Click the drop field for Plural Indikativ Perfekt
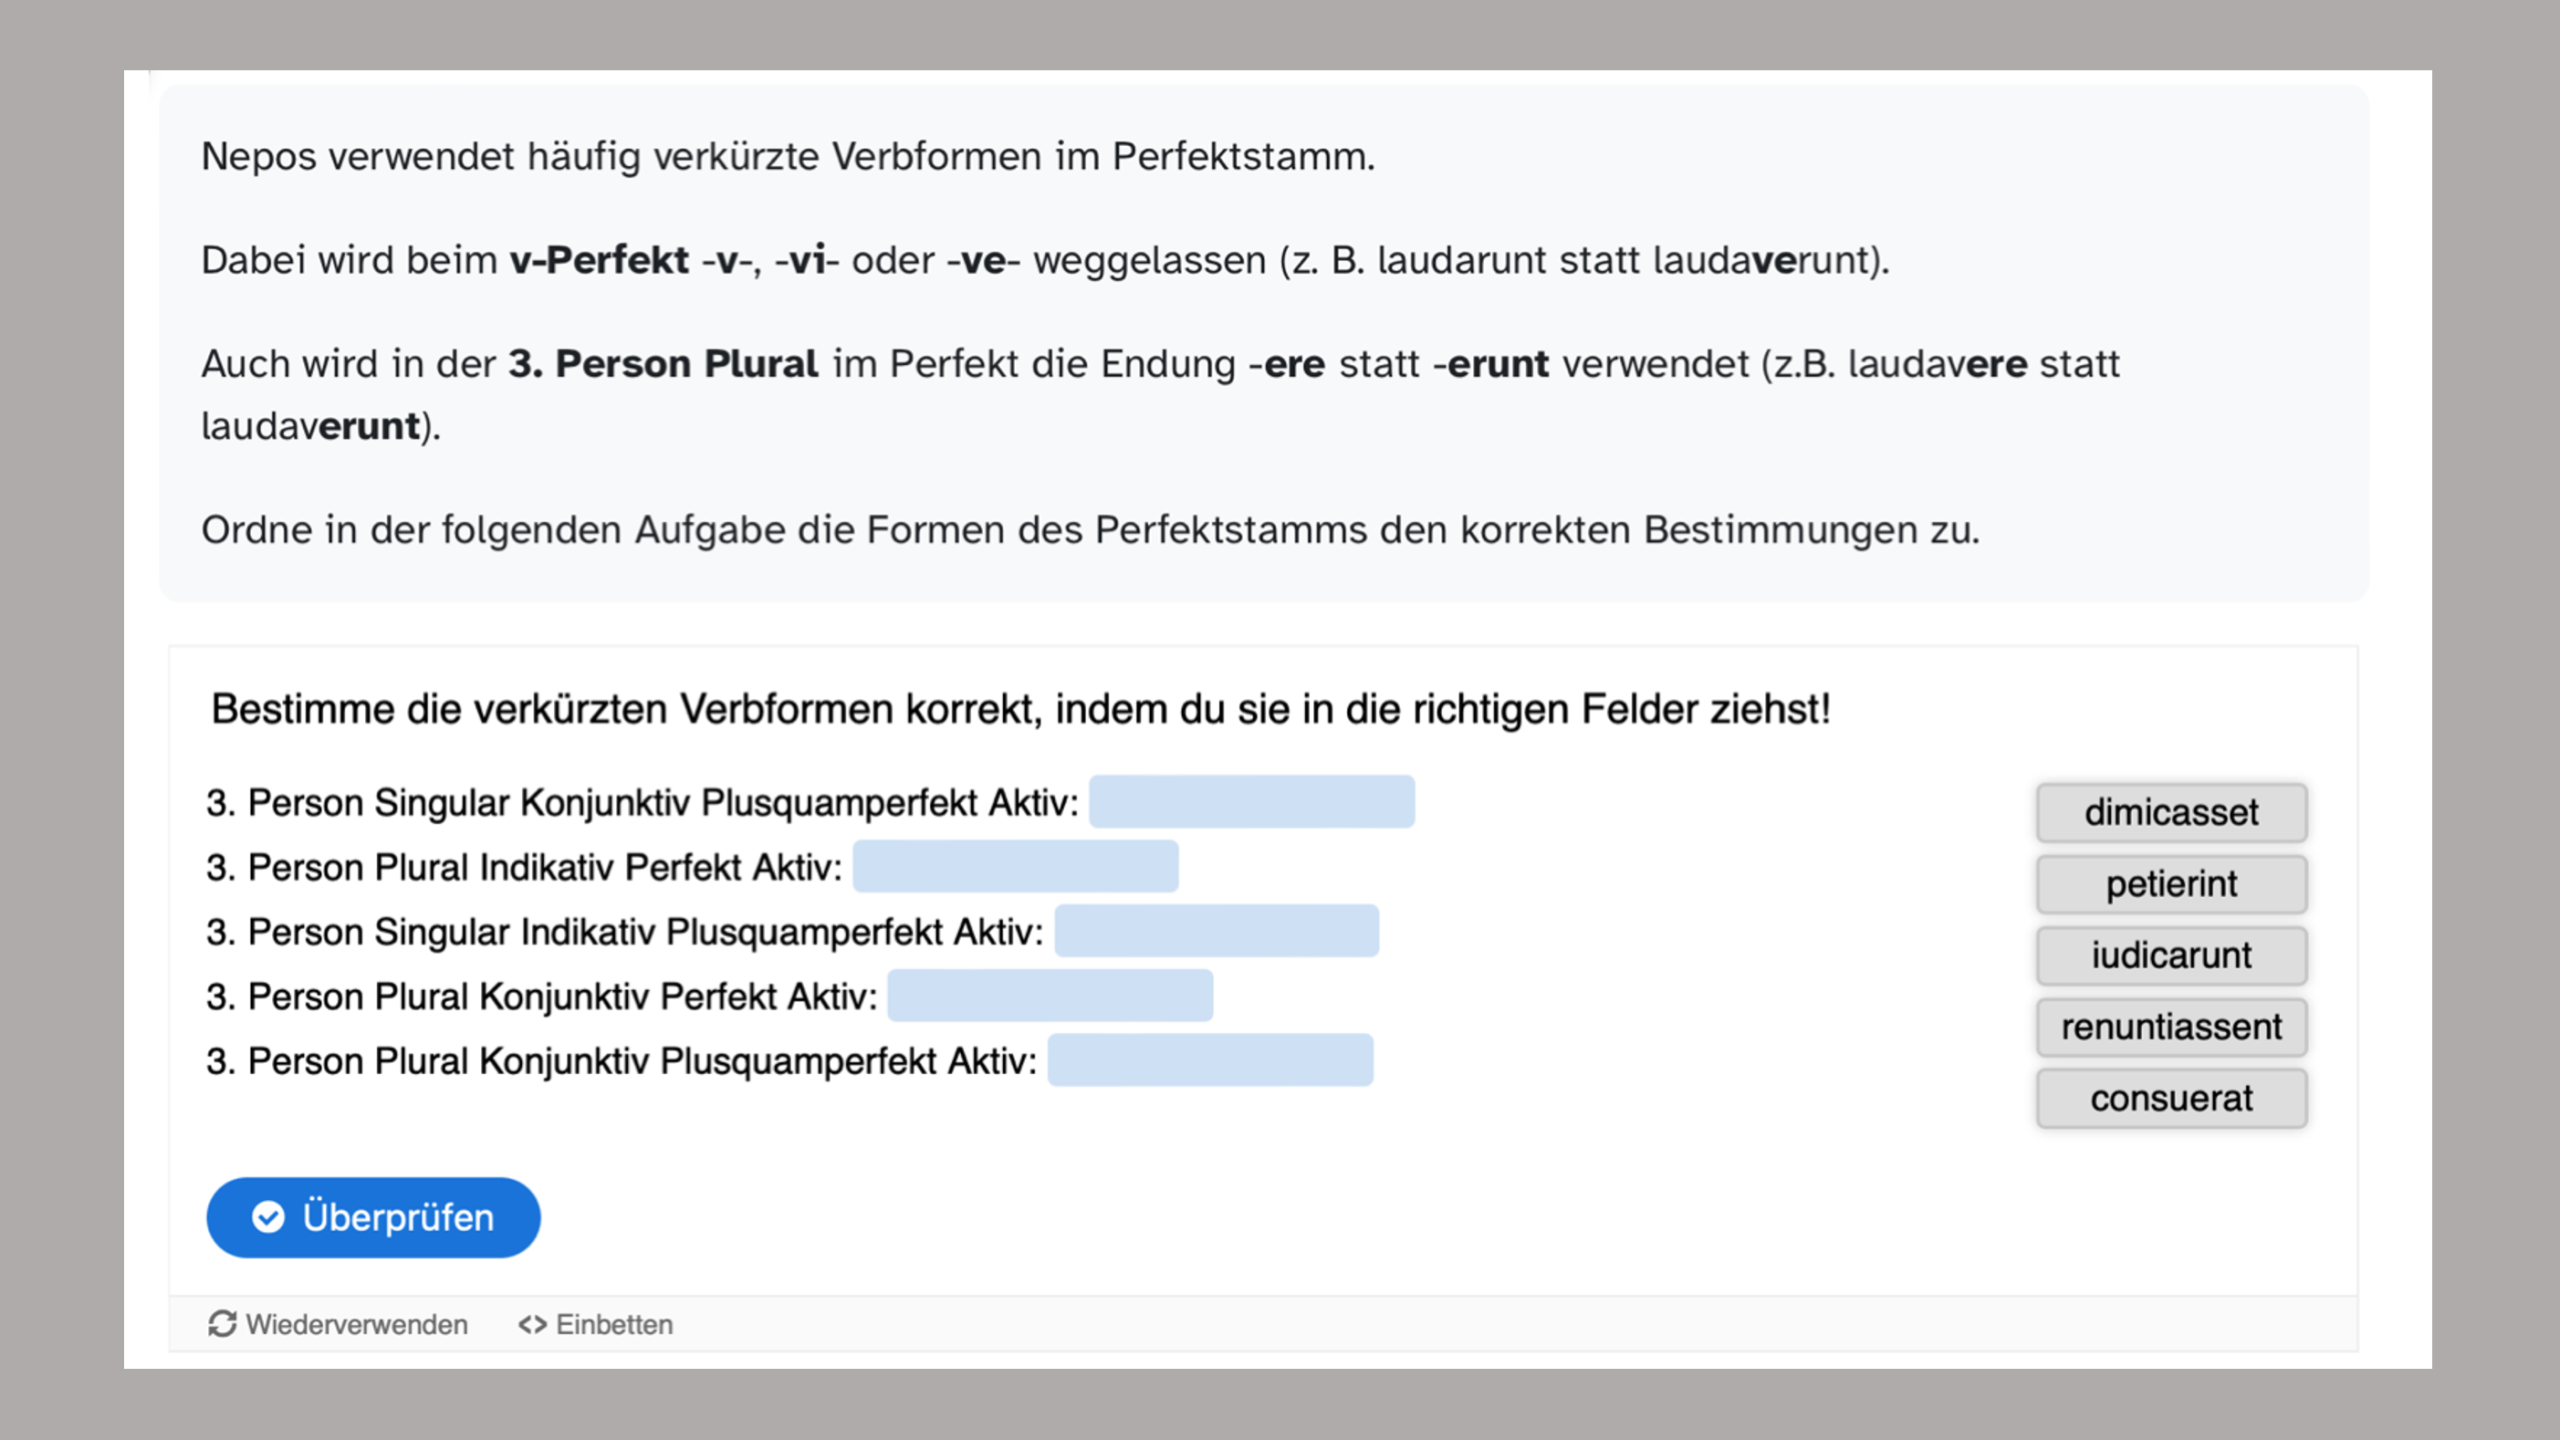2560x1440 pixels. [1015, 867]
